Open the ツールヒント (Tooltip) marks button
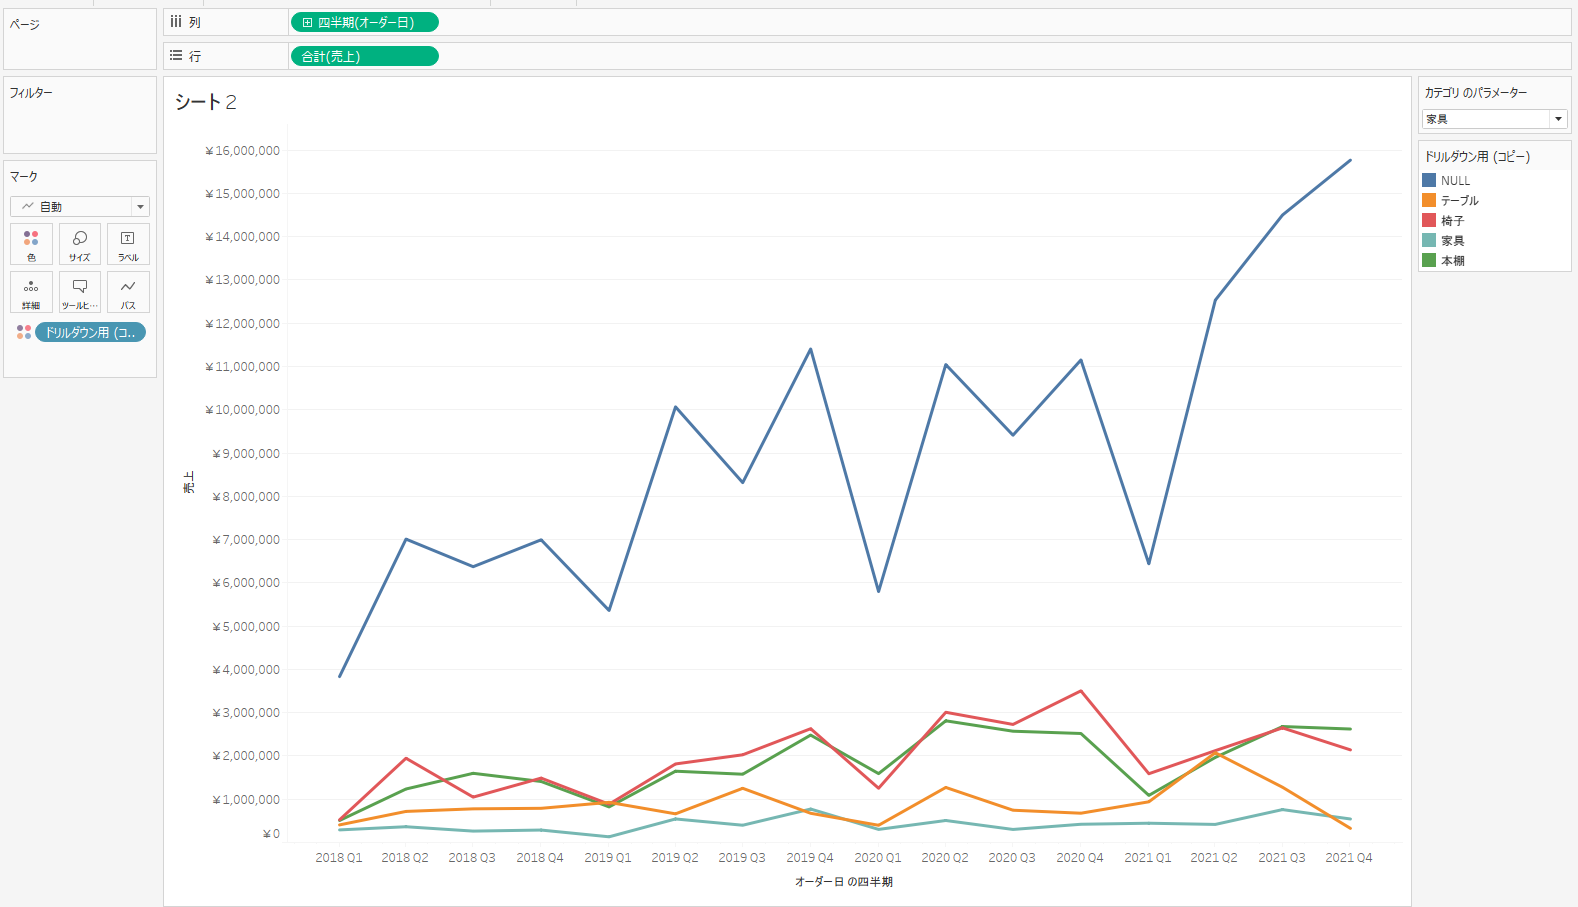1578x907 pixels. pyautogui.click(x=80, y=292)
